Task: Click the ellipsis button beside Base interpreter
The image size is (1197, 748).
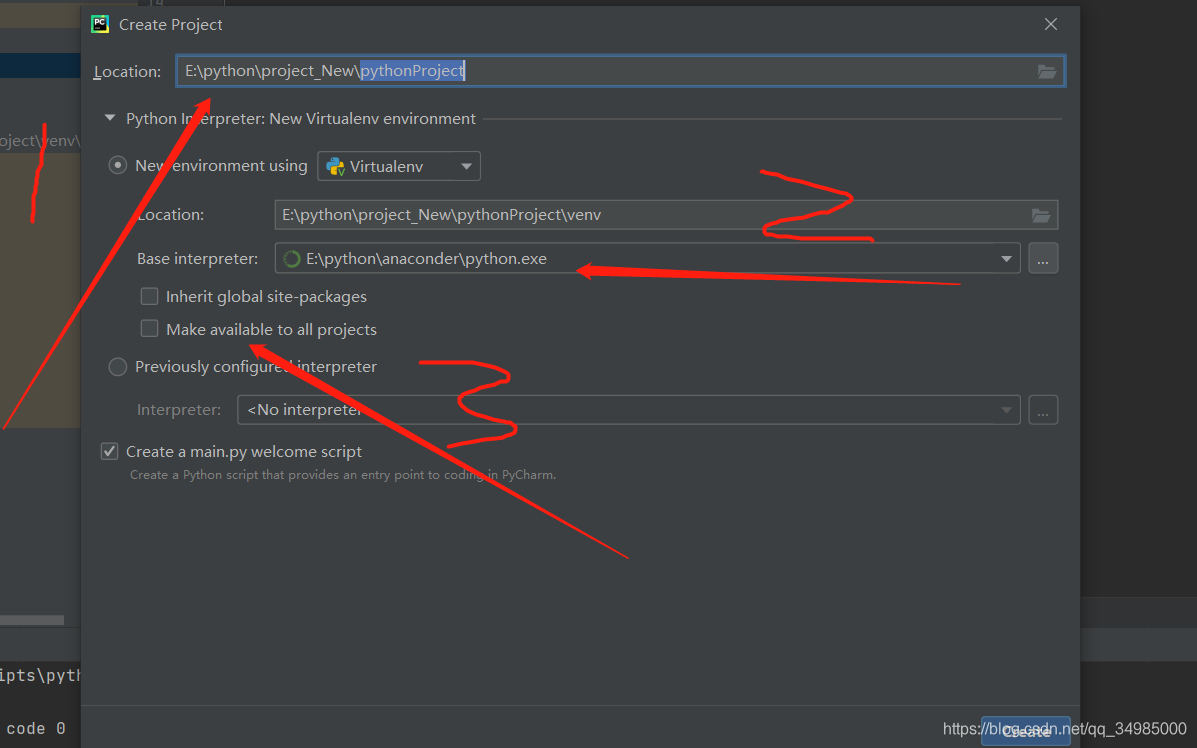Action: click(1043, 259)
